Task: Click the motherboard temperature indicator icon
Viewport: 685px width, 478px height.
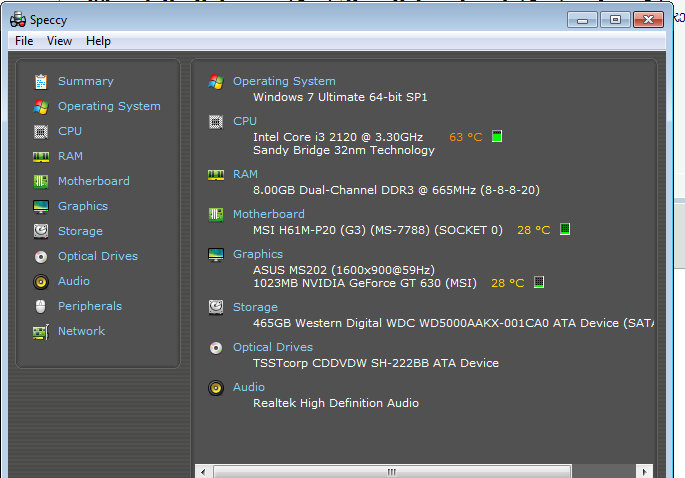Action: 565,229
